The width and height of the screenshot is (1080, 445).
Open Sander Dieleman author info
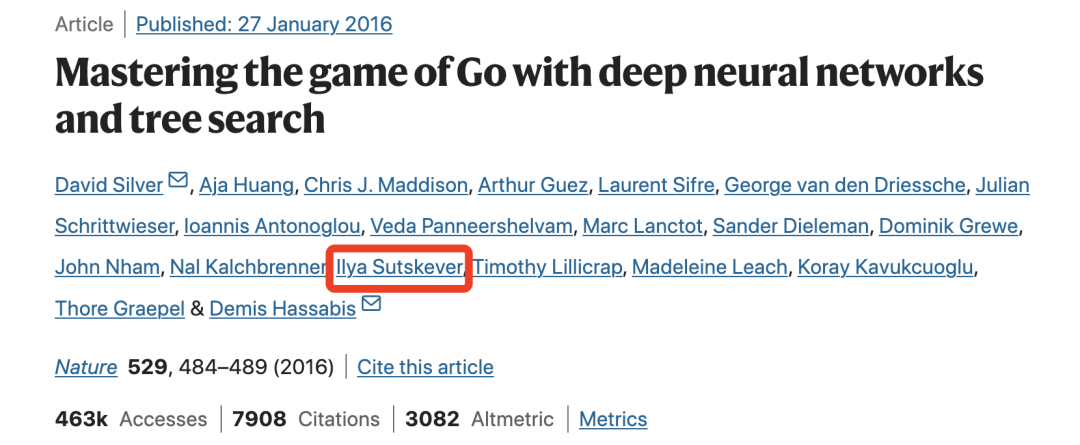pos(791,226)
